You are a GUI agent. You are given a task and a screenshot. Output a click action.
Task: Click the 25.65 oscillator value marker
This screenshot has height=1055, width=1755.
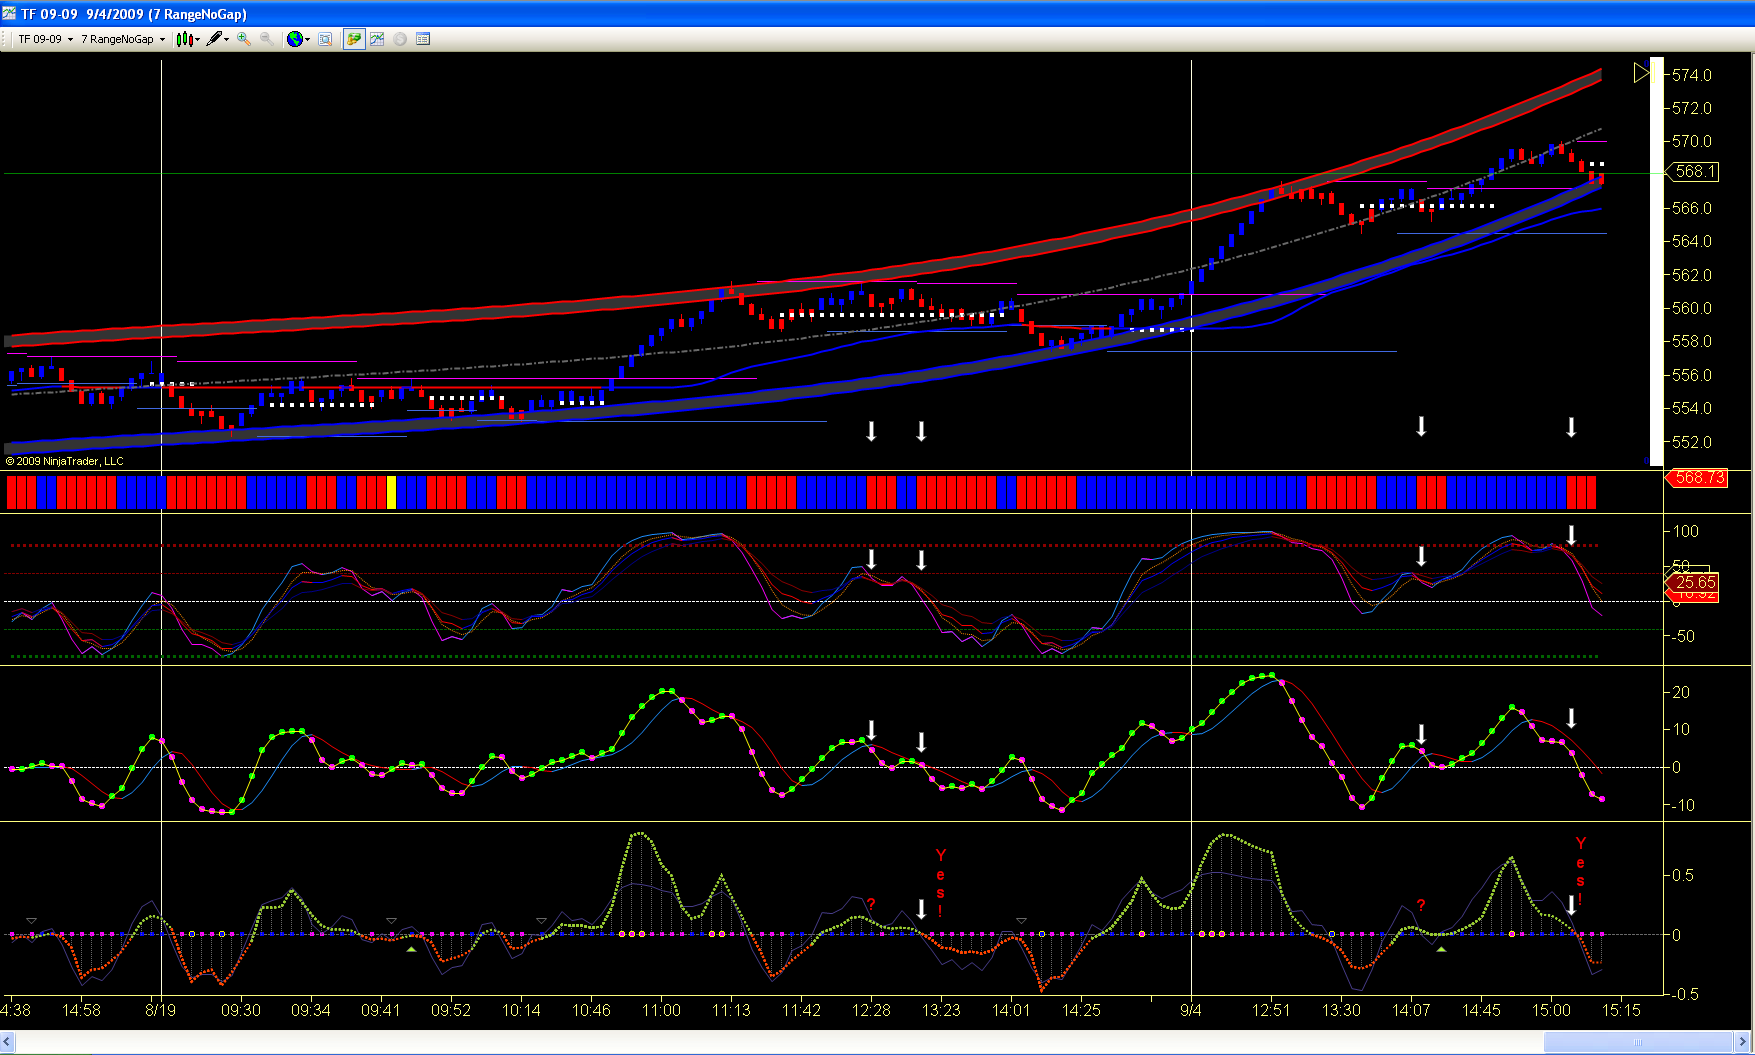(x=1692, y=582)
